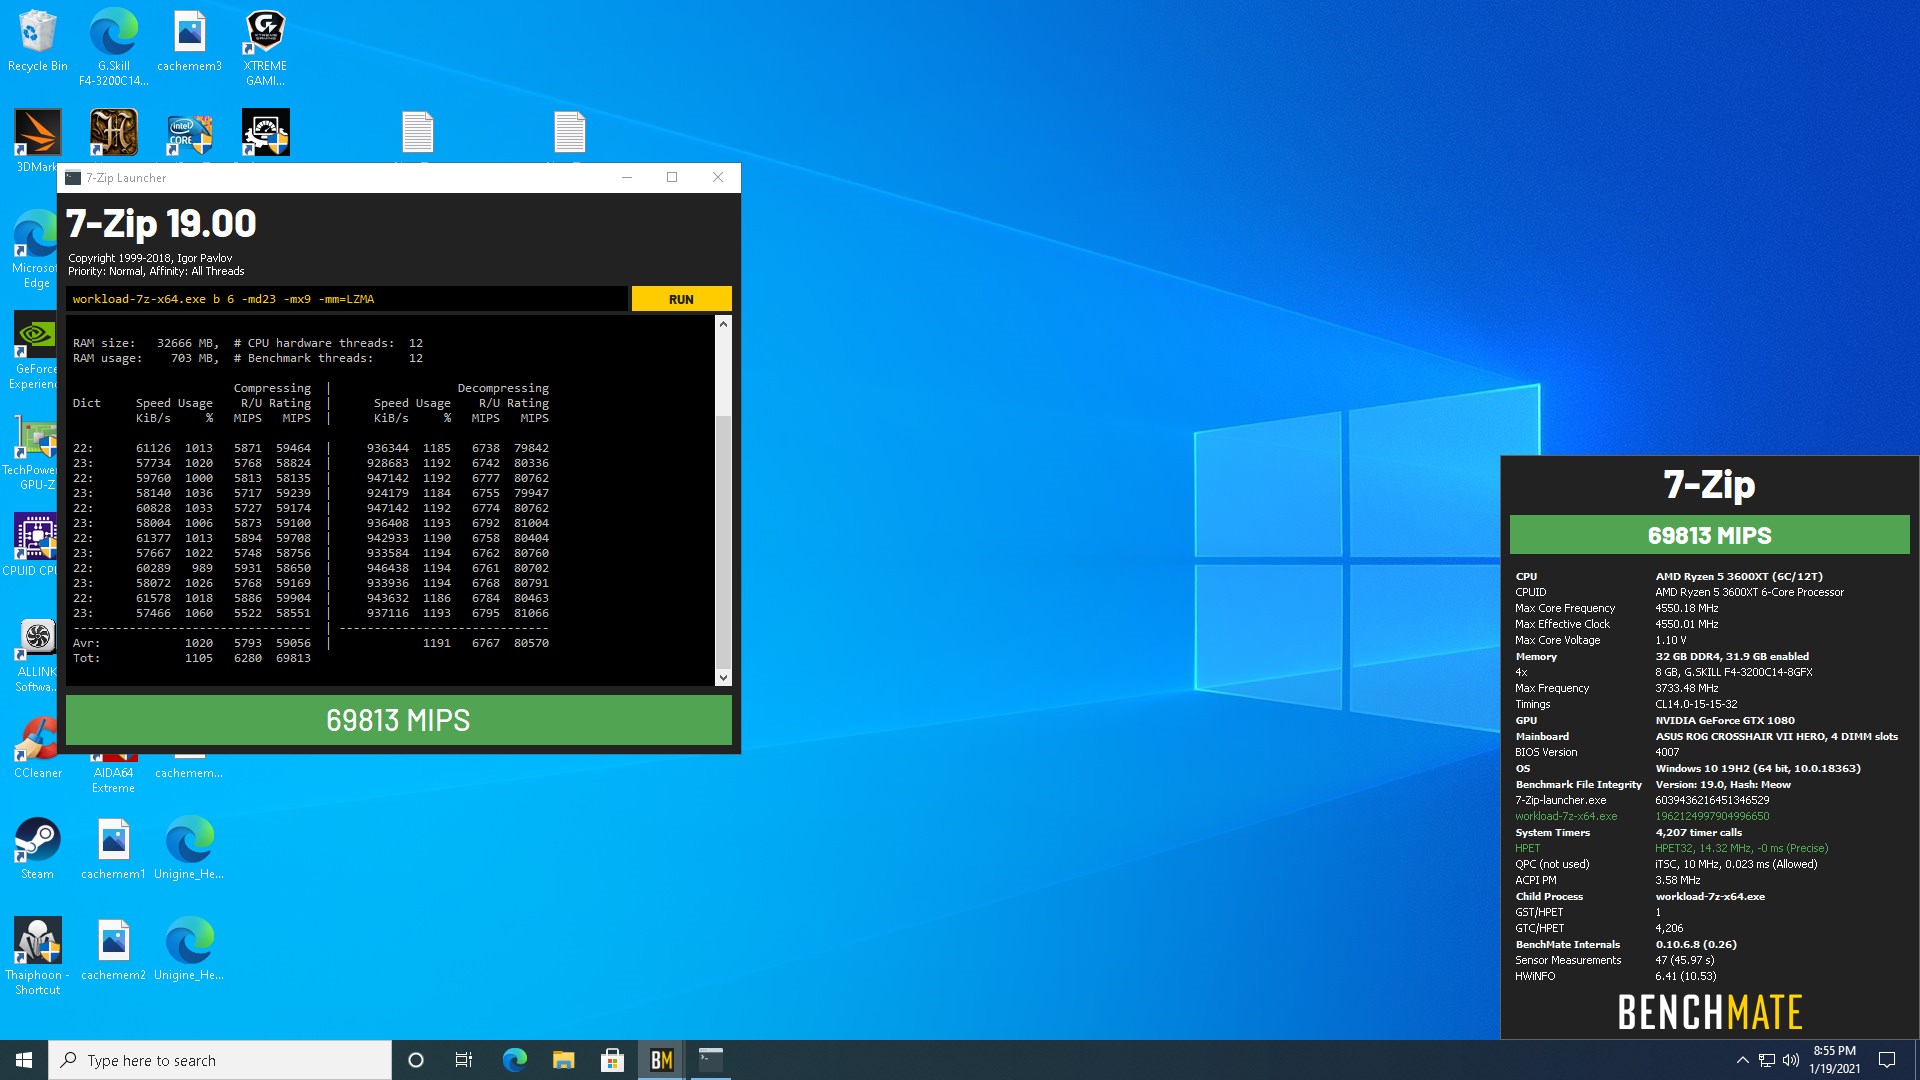Click the BenchMate taskbar icon
The image size is (1920, 1080).
pyautogui.click(x=661, y=1060)
